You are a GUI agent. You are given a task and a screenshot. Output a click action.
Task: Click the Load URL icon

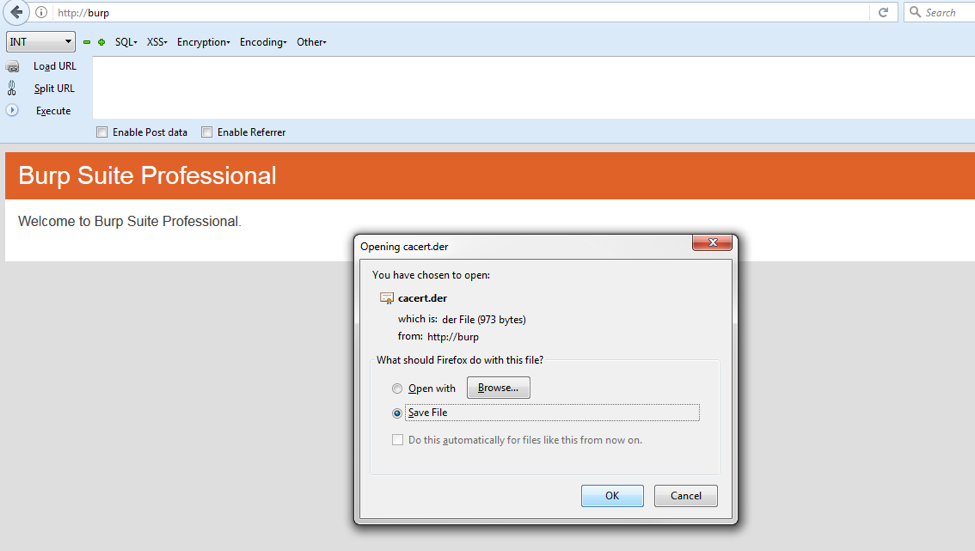(12, 67)
